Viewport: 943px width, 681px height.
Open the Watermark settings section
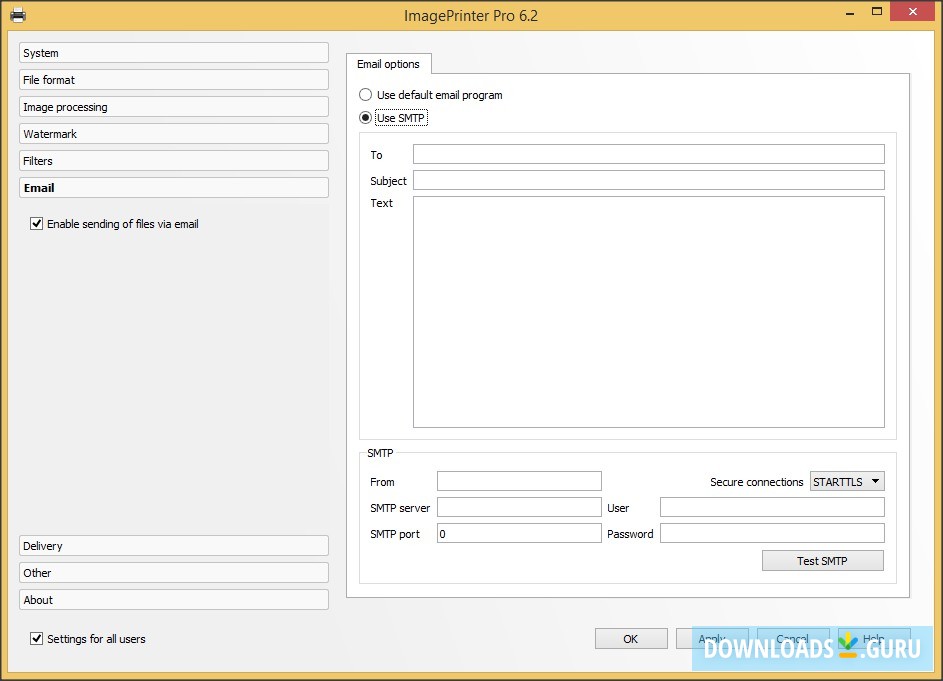(173, 133)
